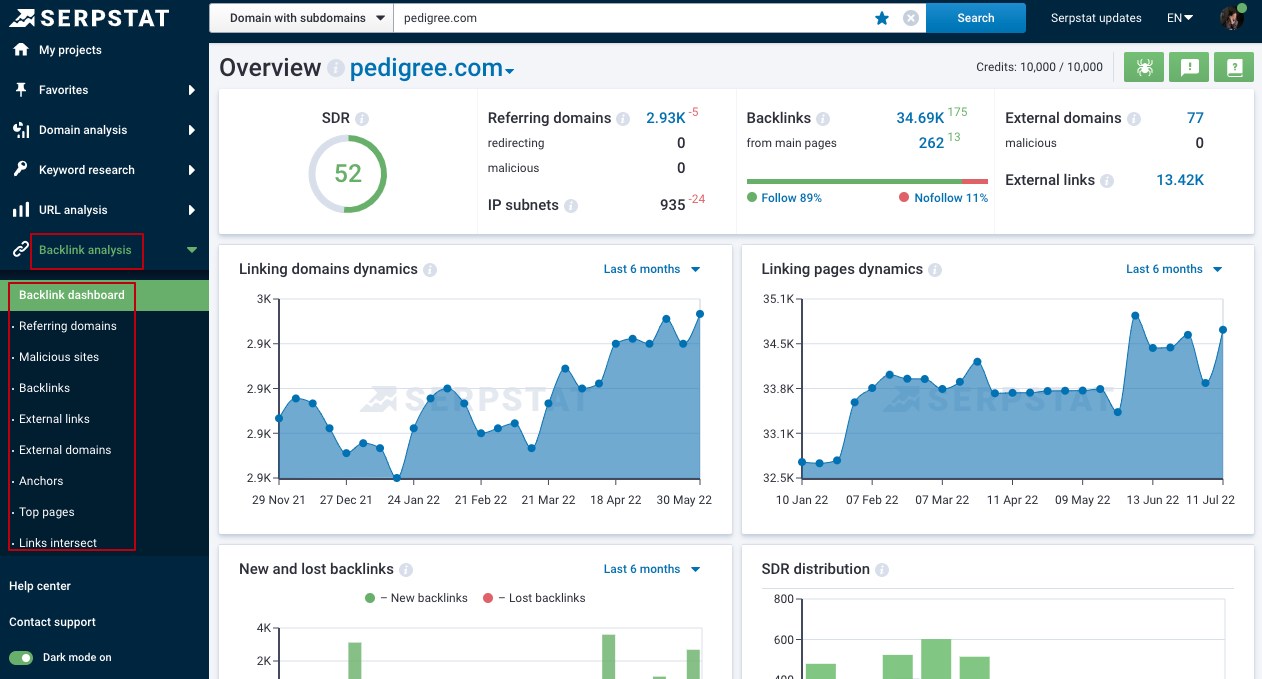Select Backlink dashboard menu item
This screenshot has width=1262, height=679.
pyautogui.click(x=104, y=295)
